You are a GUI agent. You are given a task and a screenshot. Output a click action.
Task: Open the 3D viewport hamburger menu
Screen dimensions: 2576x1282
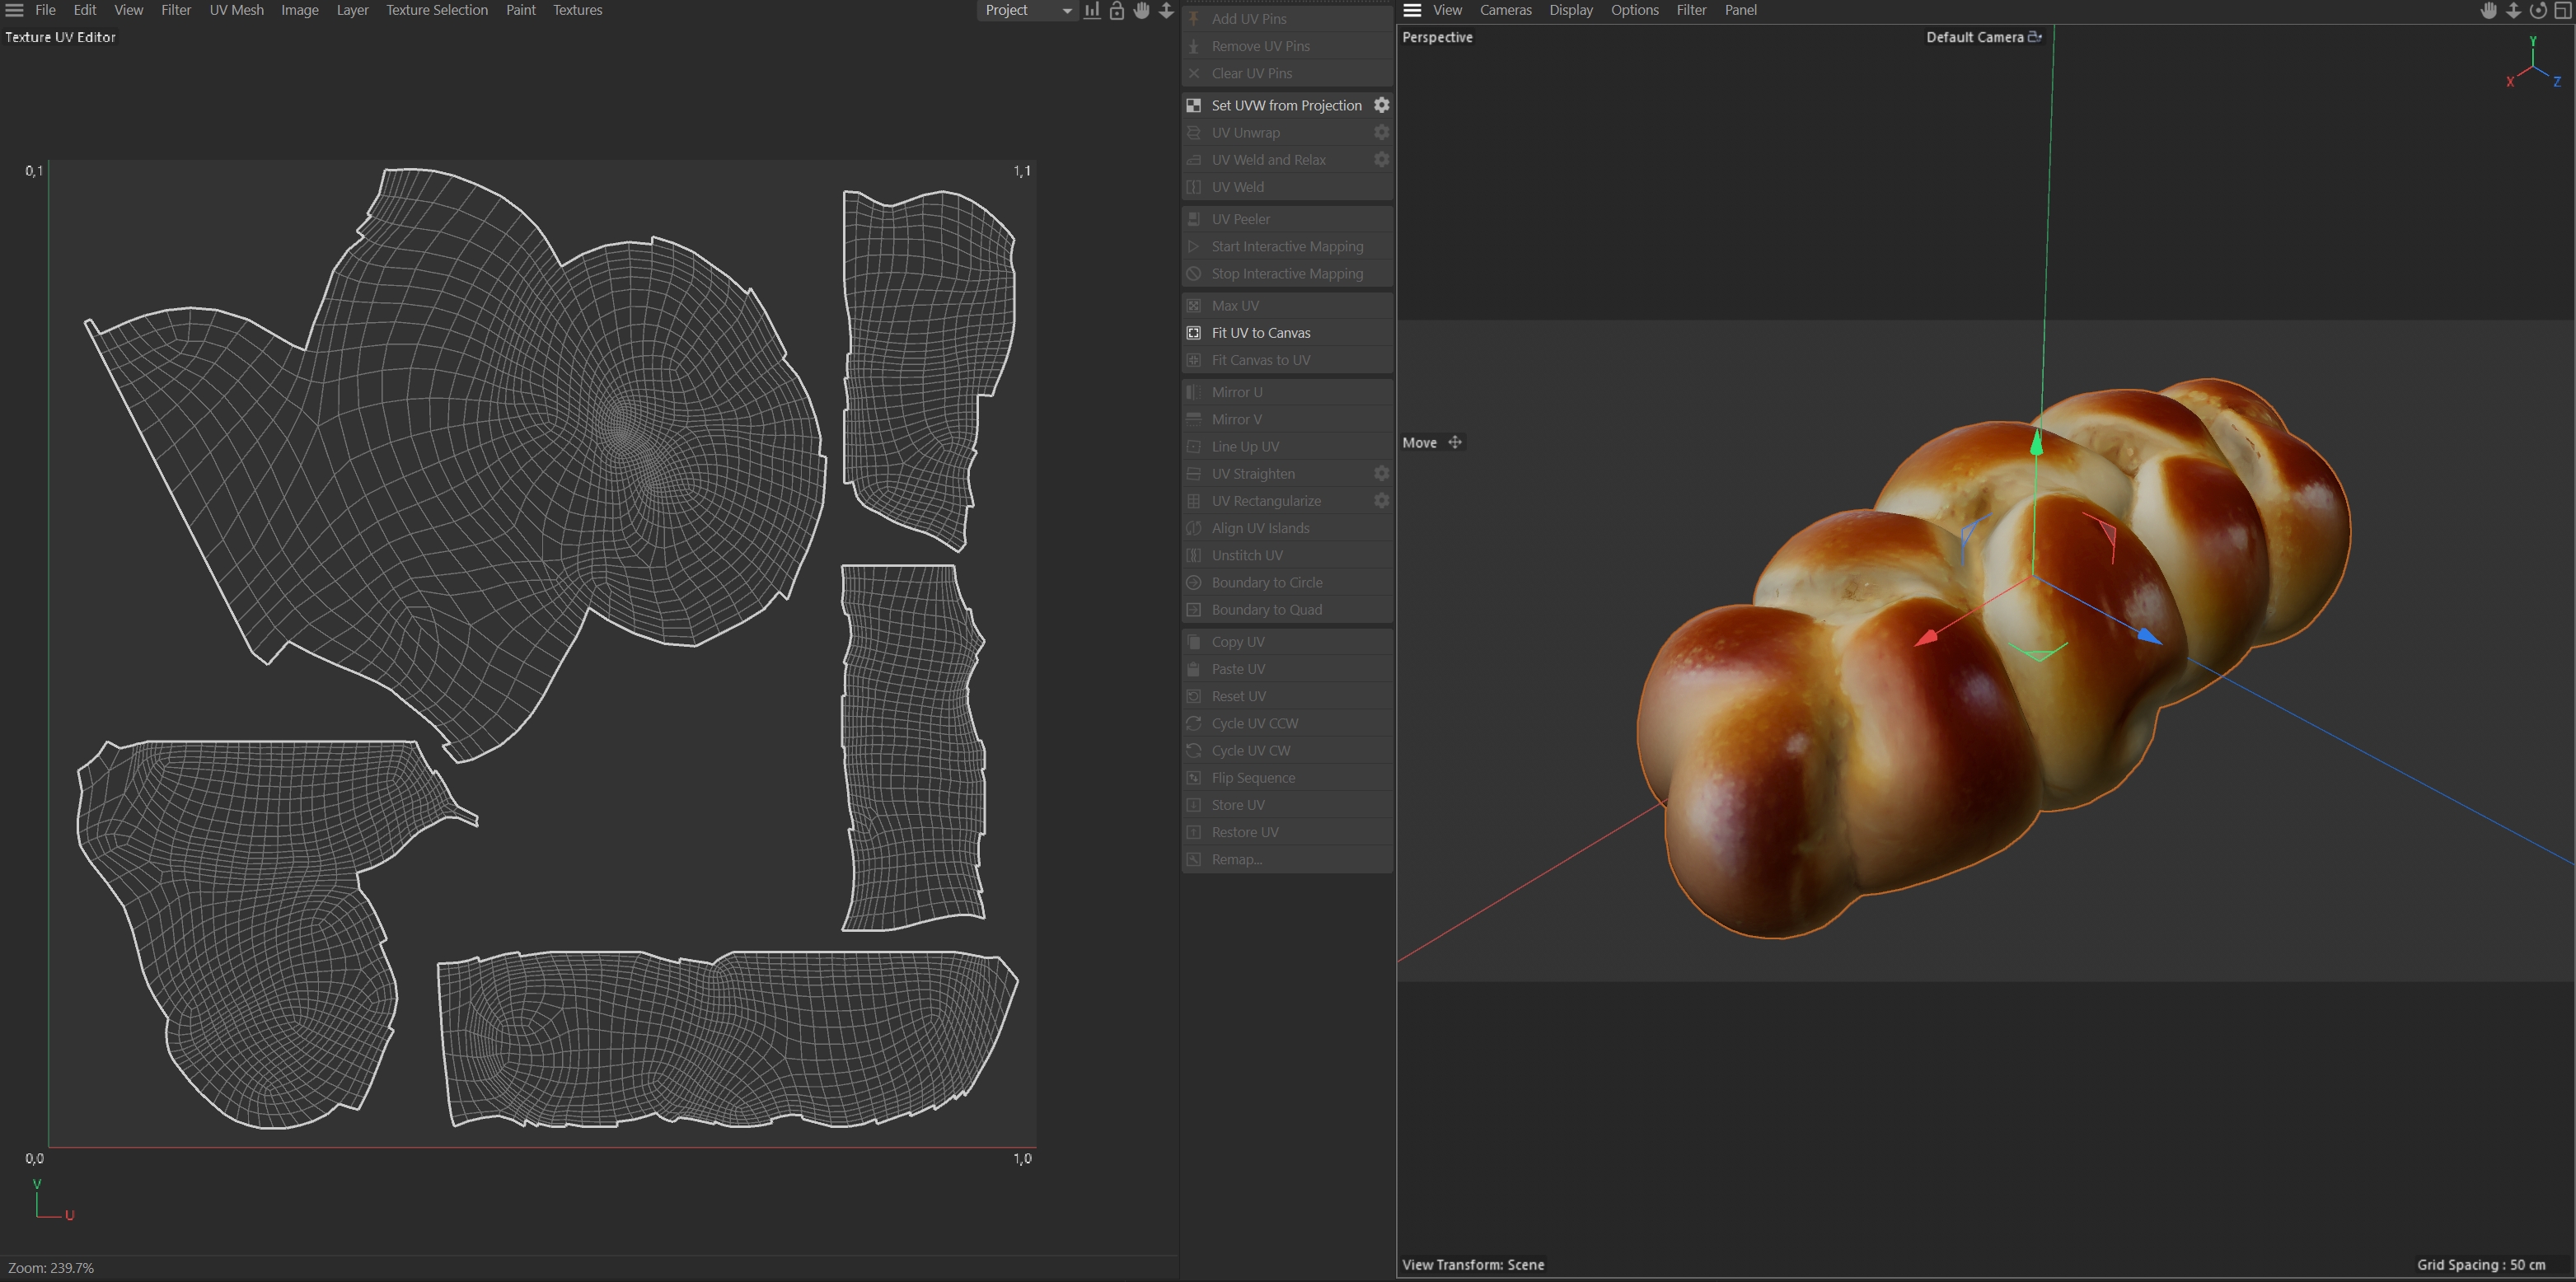(1412, 10)
